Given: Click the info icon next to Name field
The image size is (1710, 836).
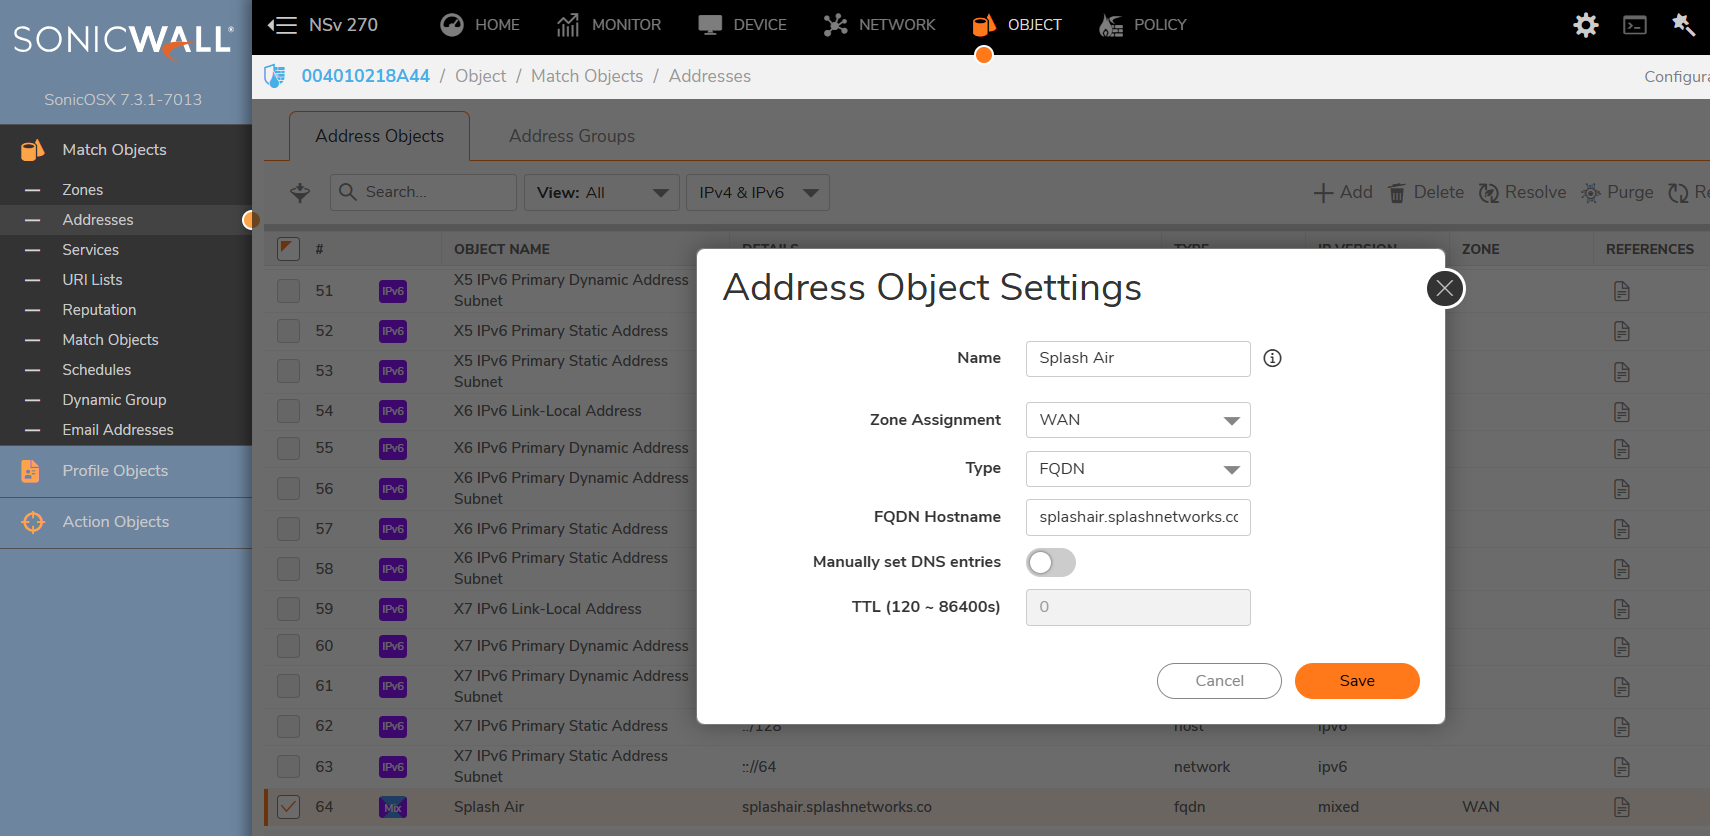Looking at the screenshot, I should (1272, 358).
